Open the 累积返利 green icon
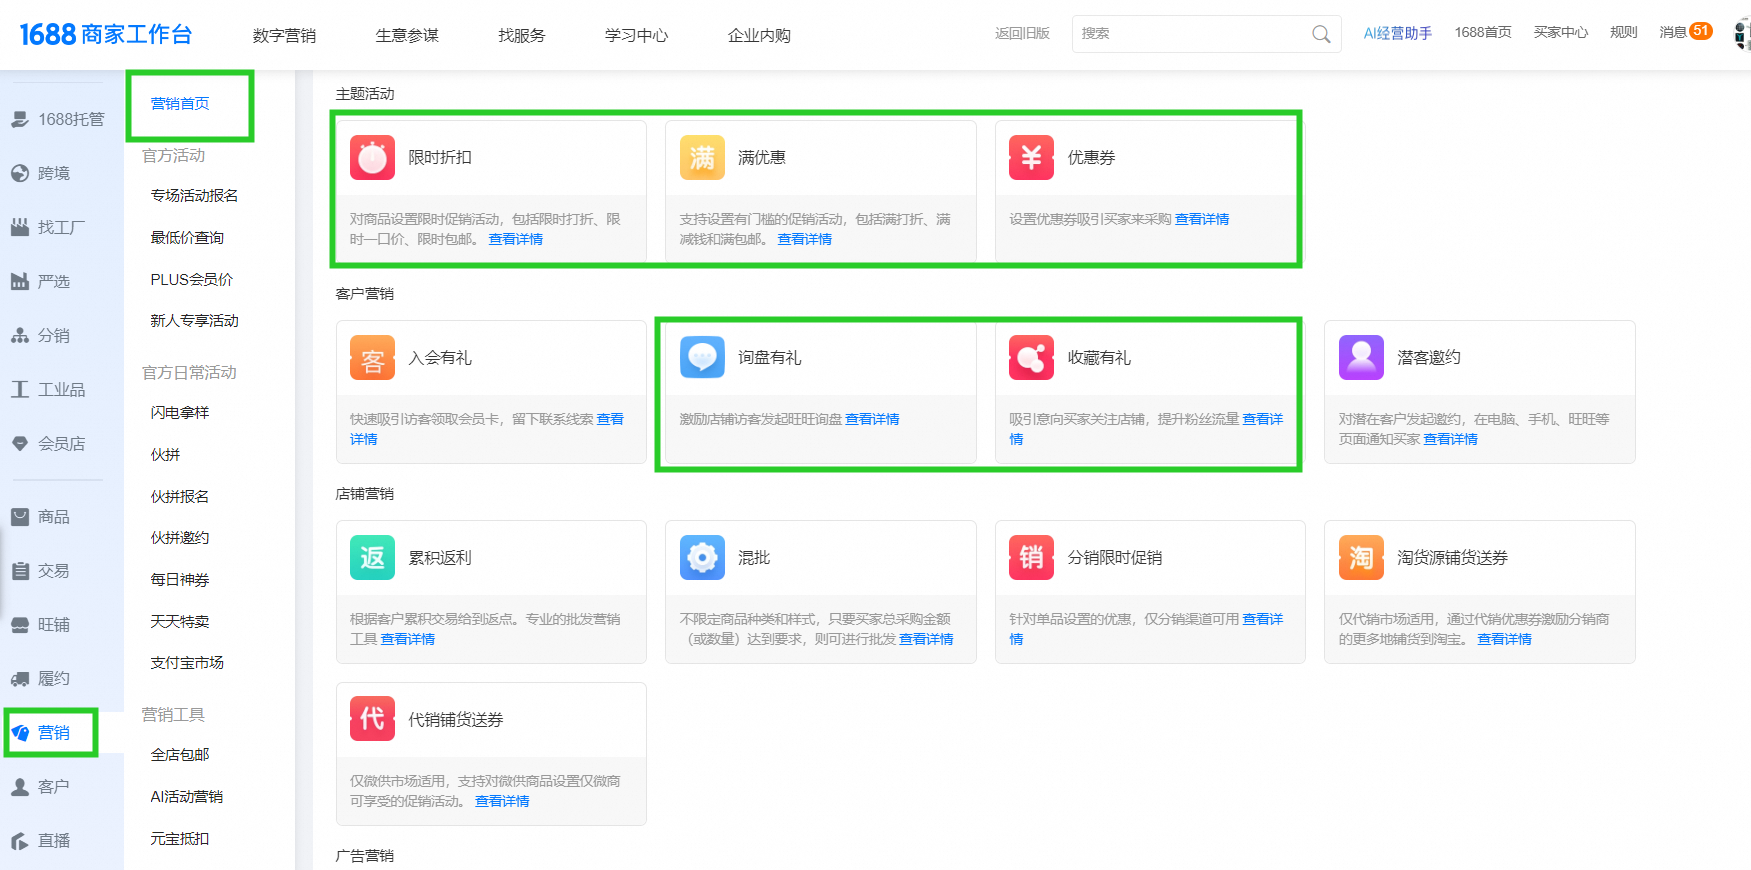This screenshot has height=870, width=1751. click(372, 558)
